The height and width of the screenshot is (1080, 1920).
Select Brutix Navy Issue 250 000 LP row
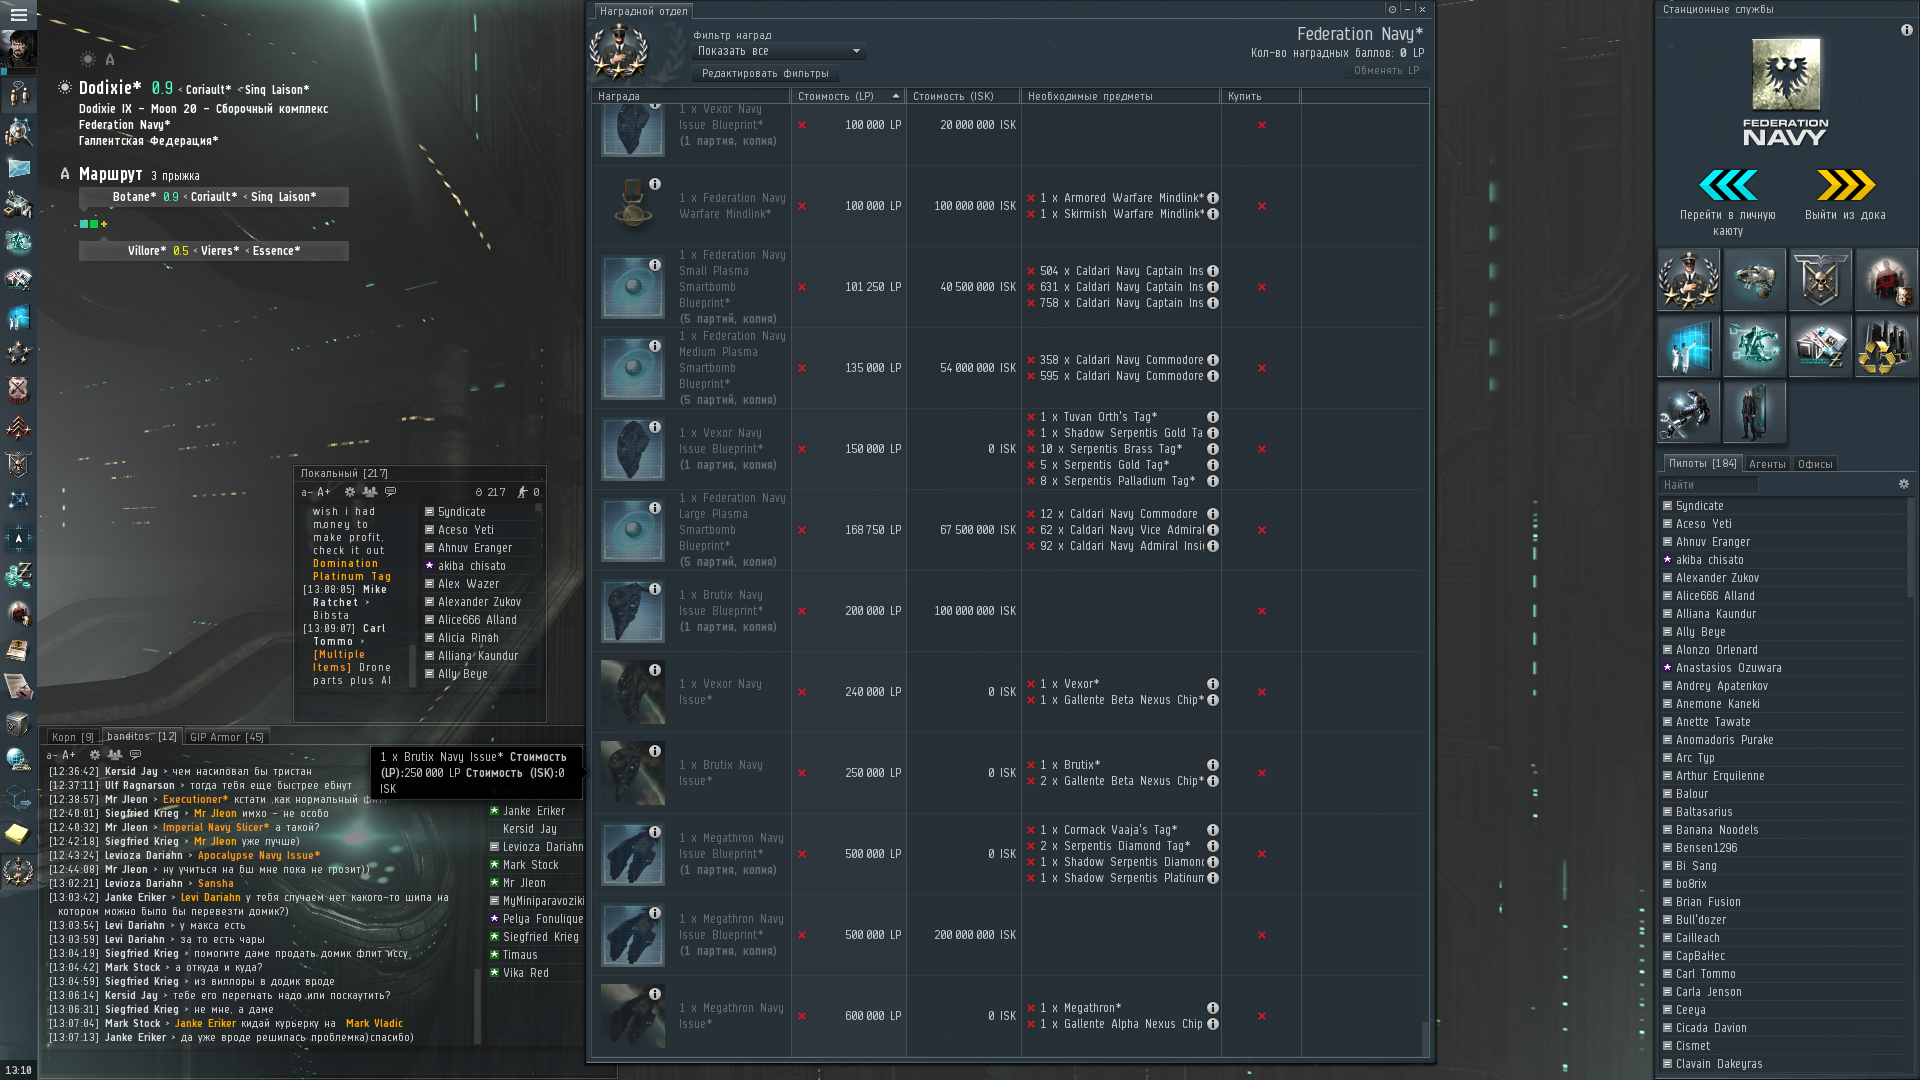[x=1006, y=773]
